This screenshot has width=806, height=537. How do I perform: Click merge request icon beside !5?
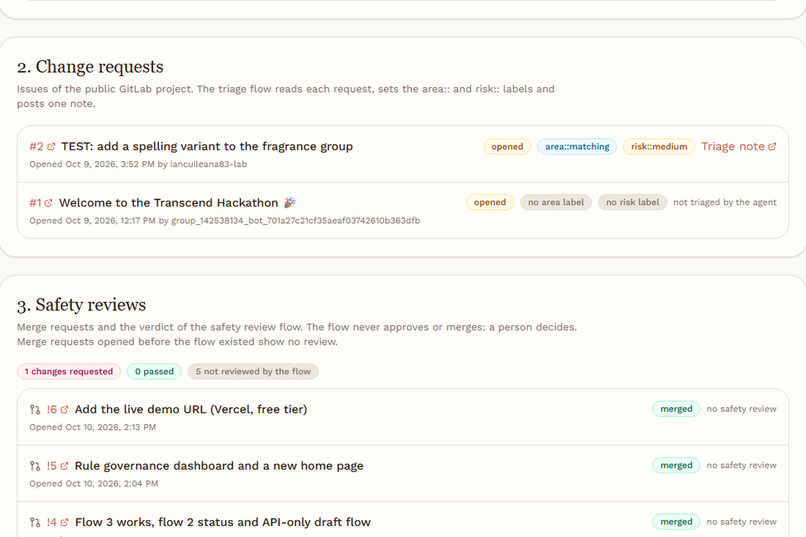pyautogui.click(x=35, y=466)
